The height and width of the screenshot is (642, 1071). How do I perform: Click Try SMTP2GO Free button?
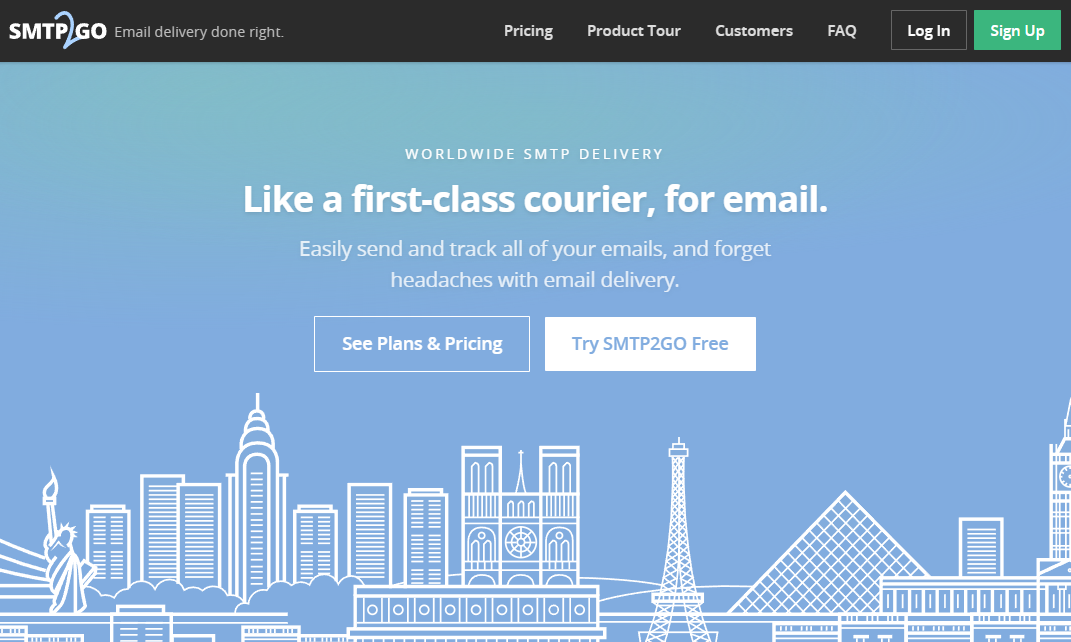pyautogui.click(x=650, y=344)
